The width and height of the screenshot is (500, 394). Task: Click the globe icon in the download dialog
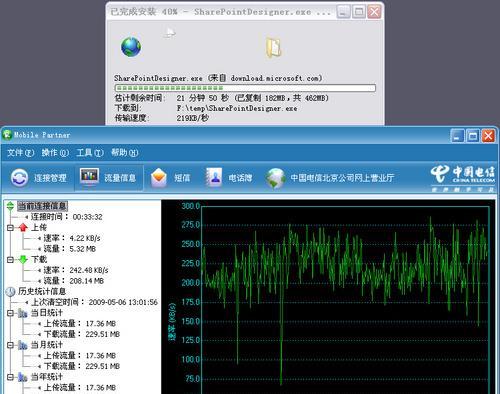131,47
